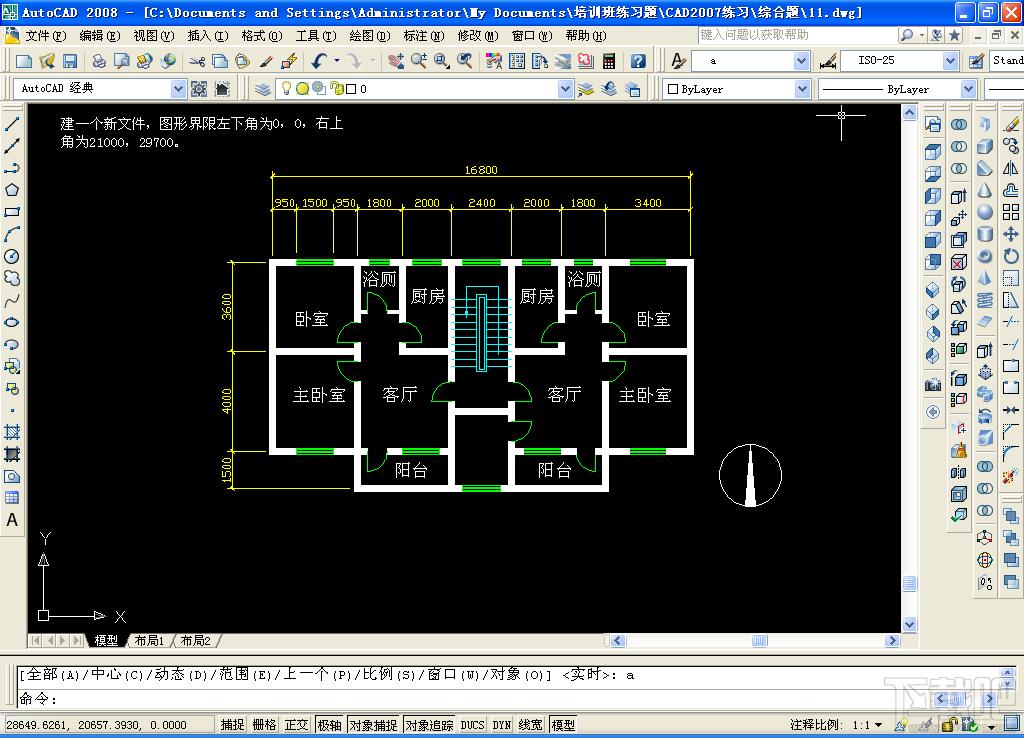Open the 注释比例 1:1 scale dropdown
Screen dimensions: 1024x738
[x=878, y=725]
